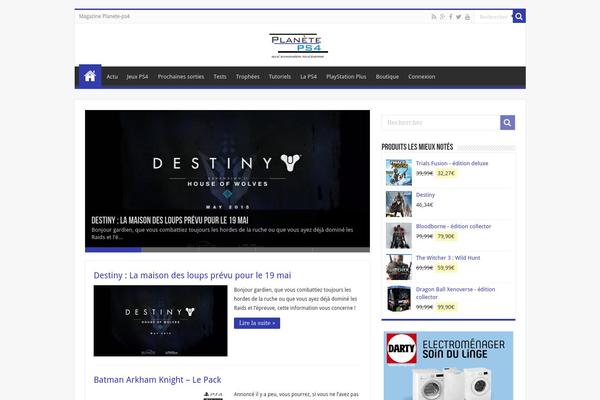This screenshot has width=600, height=400.
Task: Click the Produits les mieux notés heading
Action: (417, 147)
